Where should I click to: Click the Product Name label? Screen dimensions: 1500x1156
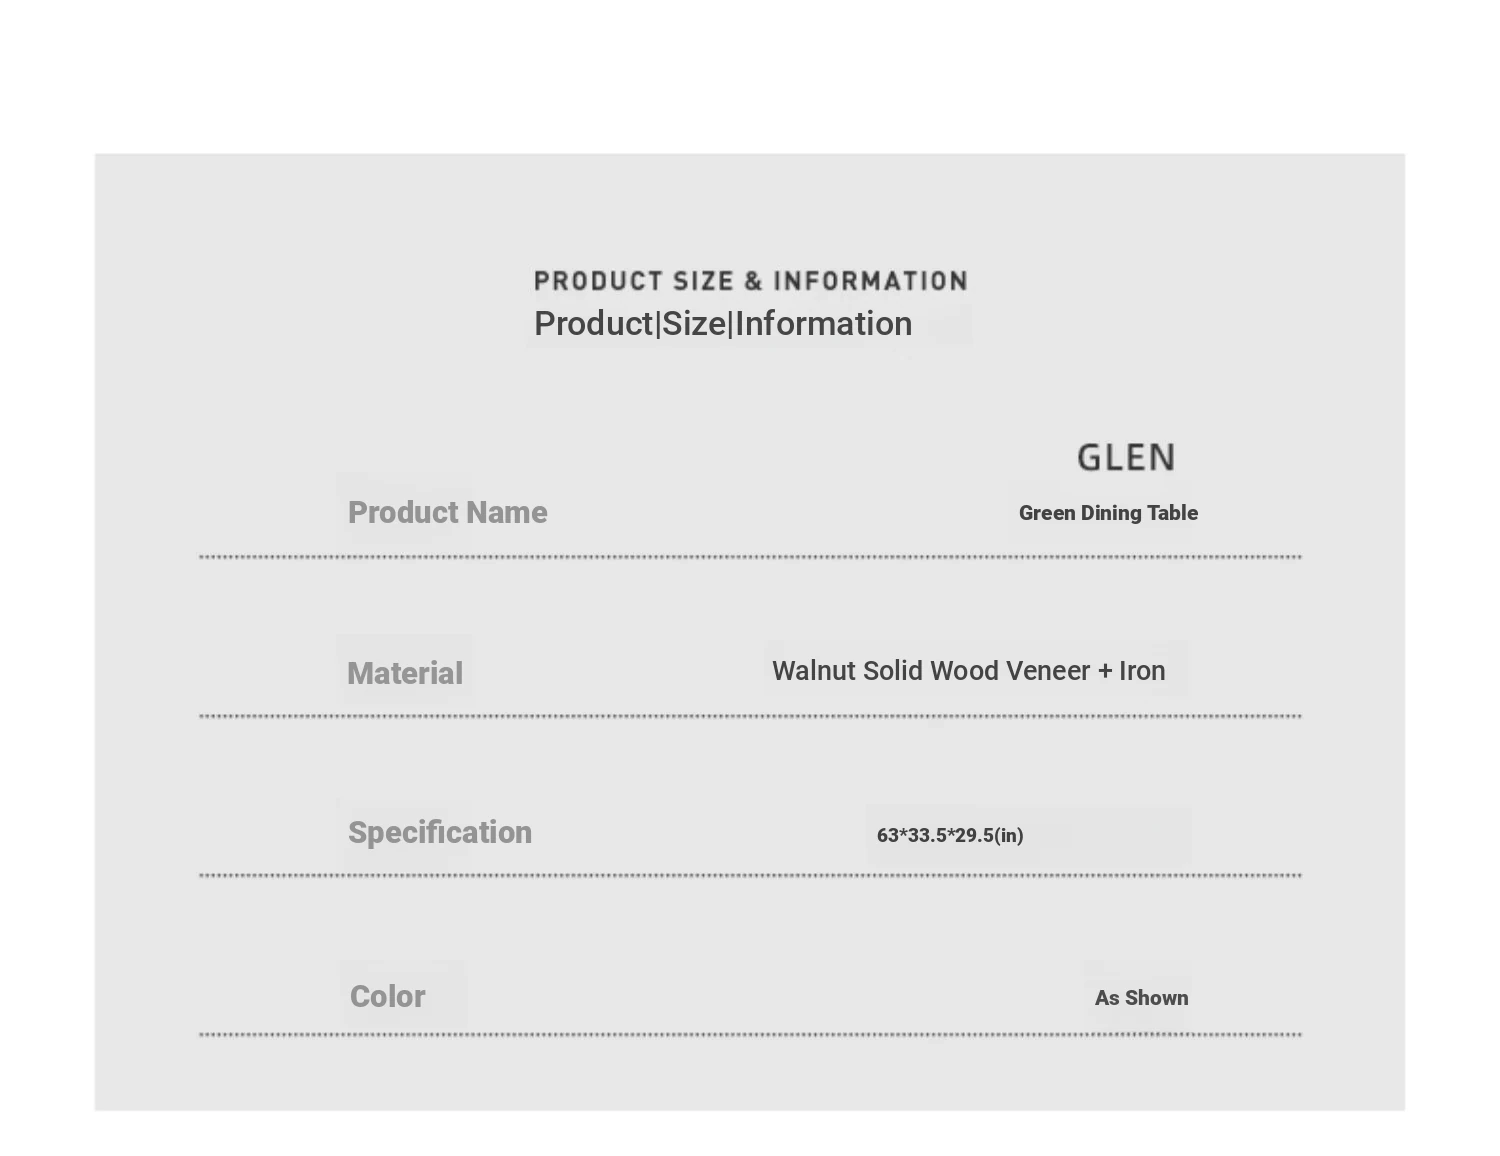tap(448, 513)
